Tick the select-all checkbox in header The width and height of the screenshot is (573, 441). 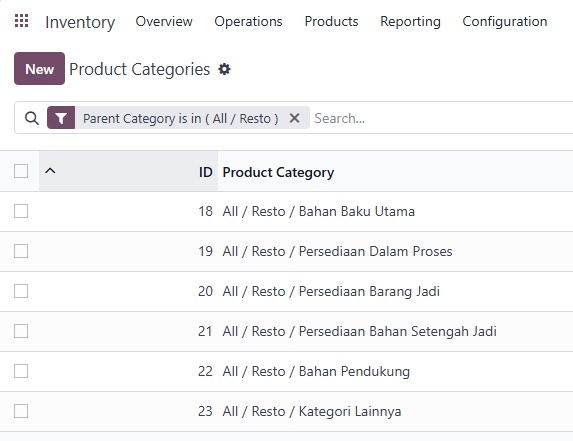[x=21, y=171]
